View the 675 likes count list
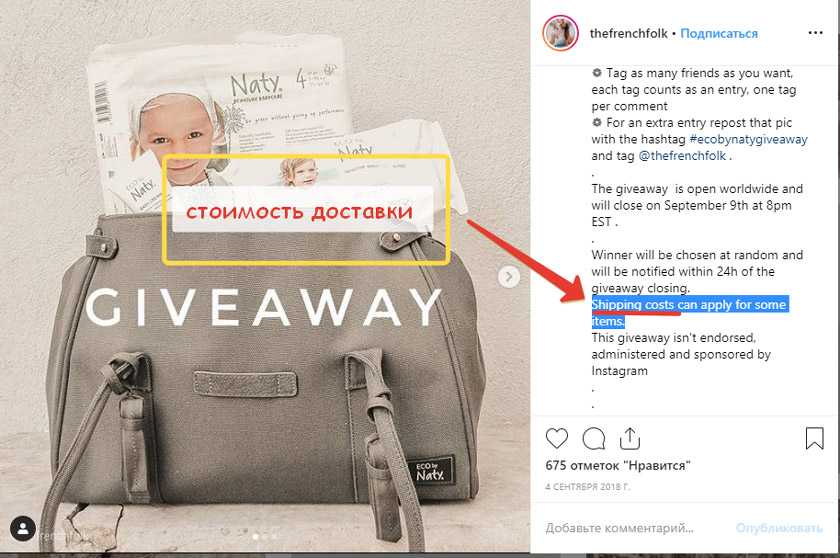The height and width of the screenshot is (558, 840). click(x=618, y=465)
